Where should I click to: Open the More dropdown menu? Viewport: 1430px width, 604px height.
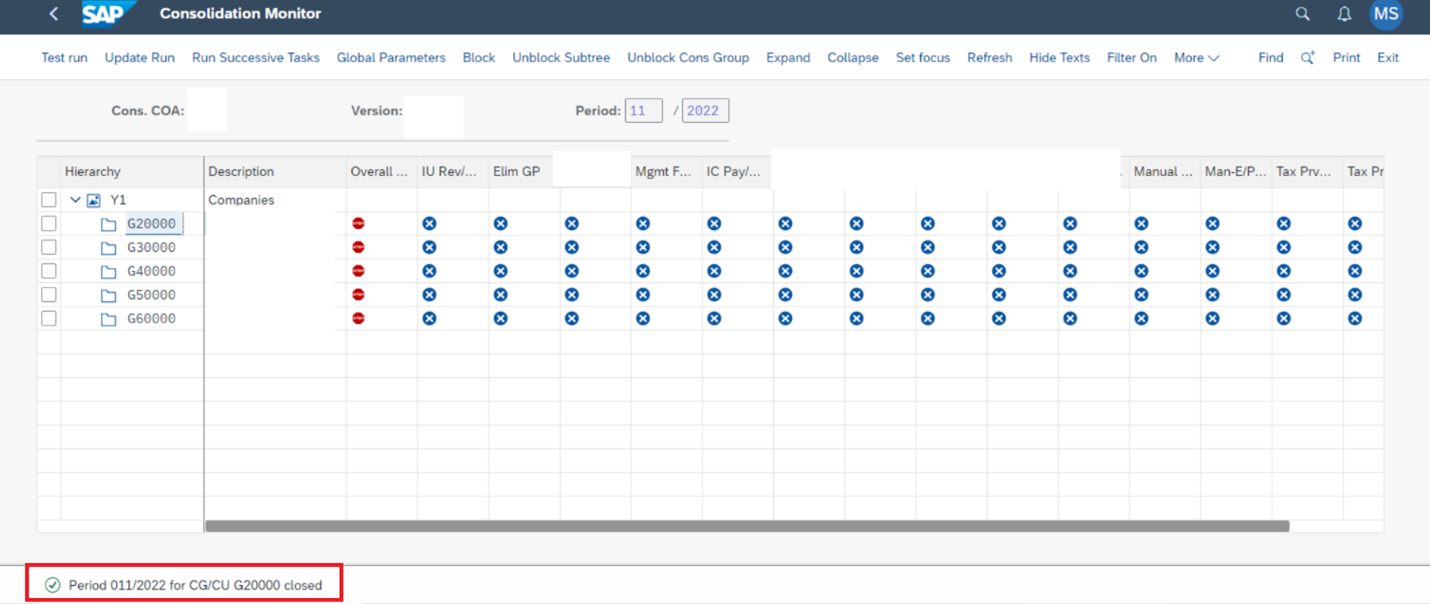coord(1196,58)
